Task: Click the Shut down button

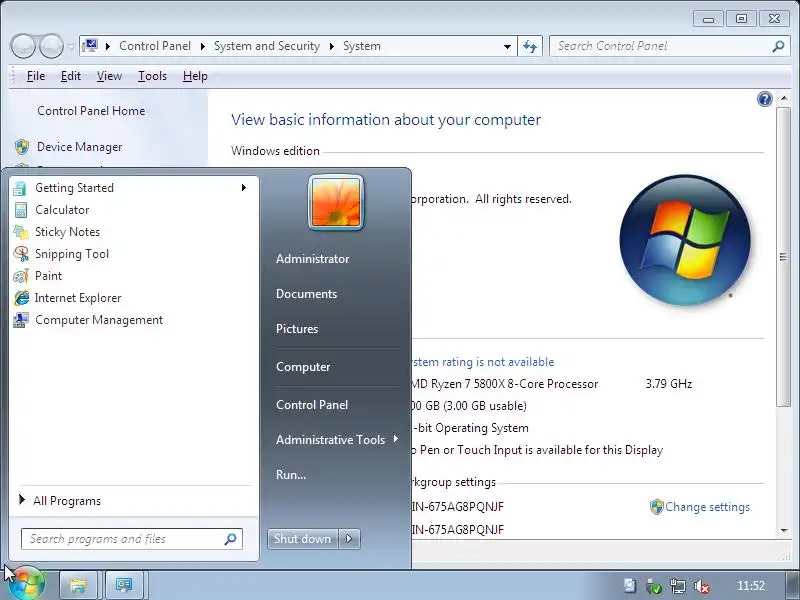Action: [x=302, y=539]
